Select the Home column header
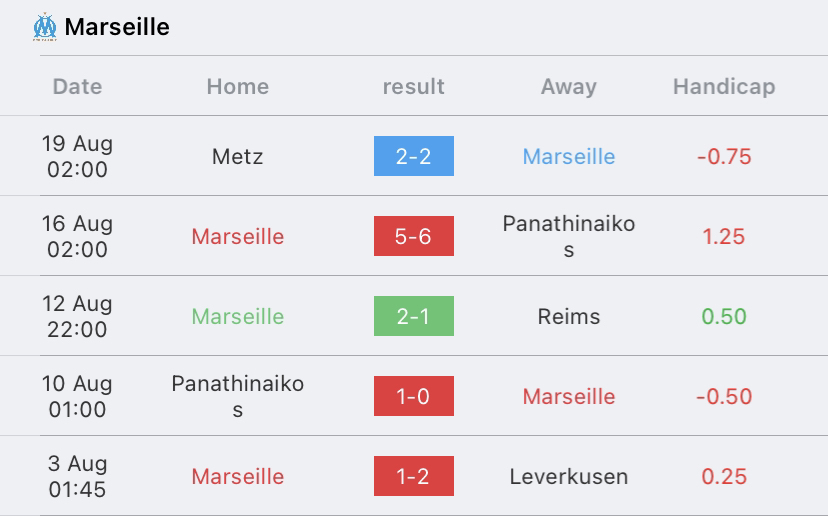 coord(238,86)
